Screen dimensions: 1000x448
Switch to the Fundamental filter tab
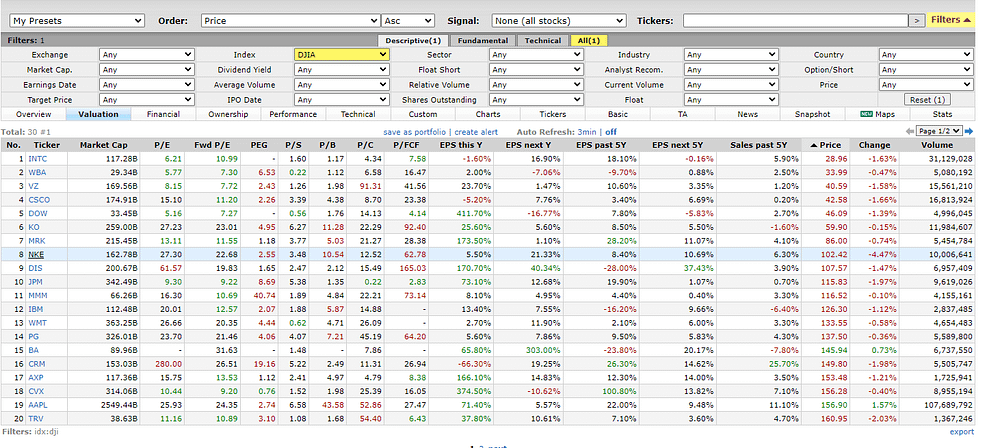483,40
